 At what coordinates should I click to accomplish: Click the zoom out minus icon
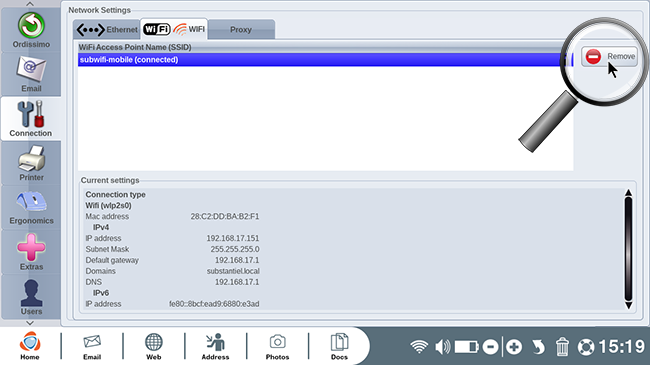pos(491,347)
